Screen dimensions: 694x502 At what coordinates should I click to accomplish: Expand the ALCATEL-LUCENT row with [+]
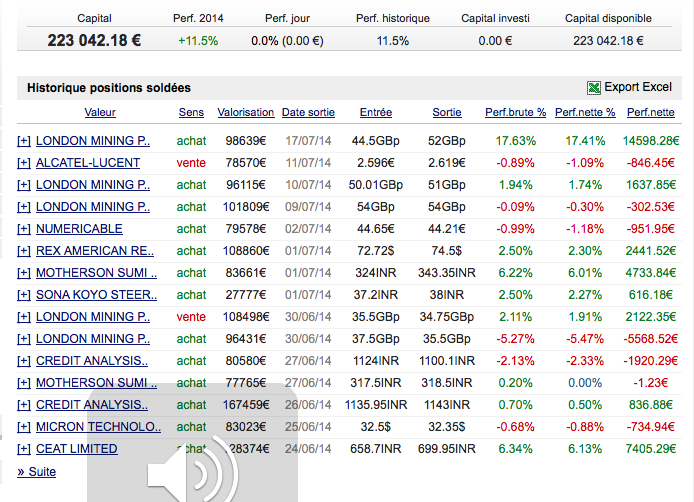tap(24, 163)
